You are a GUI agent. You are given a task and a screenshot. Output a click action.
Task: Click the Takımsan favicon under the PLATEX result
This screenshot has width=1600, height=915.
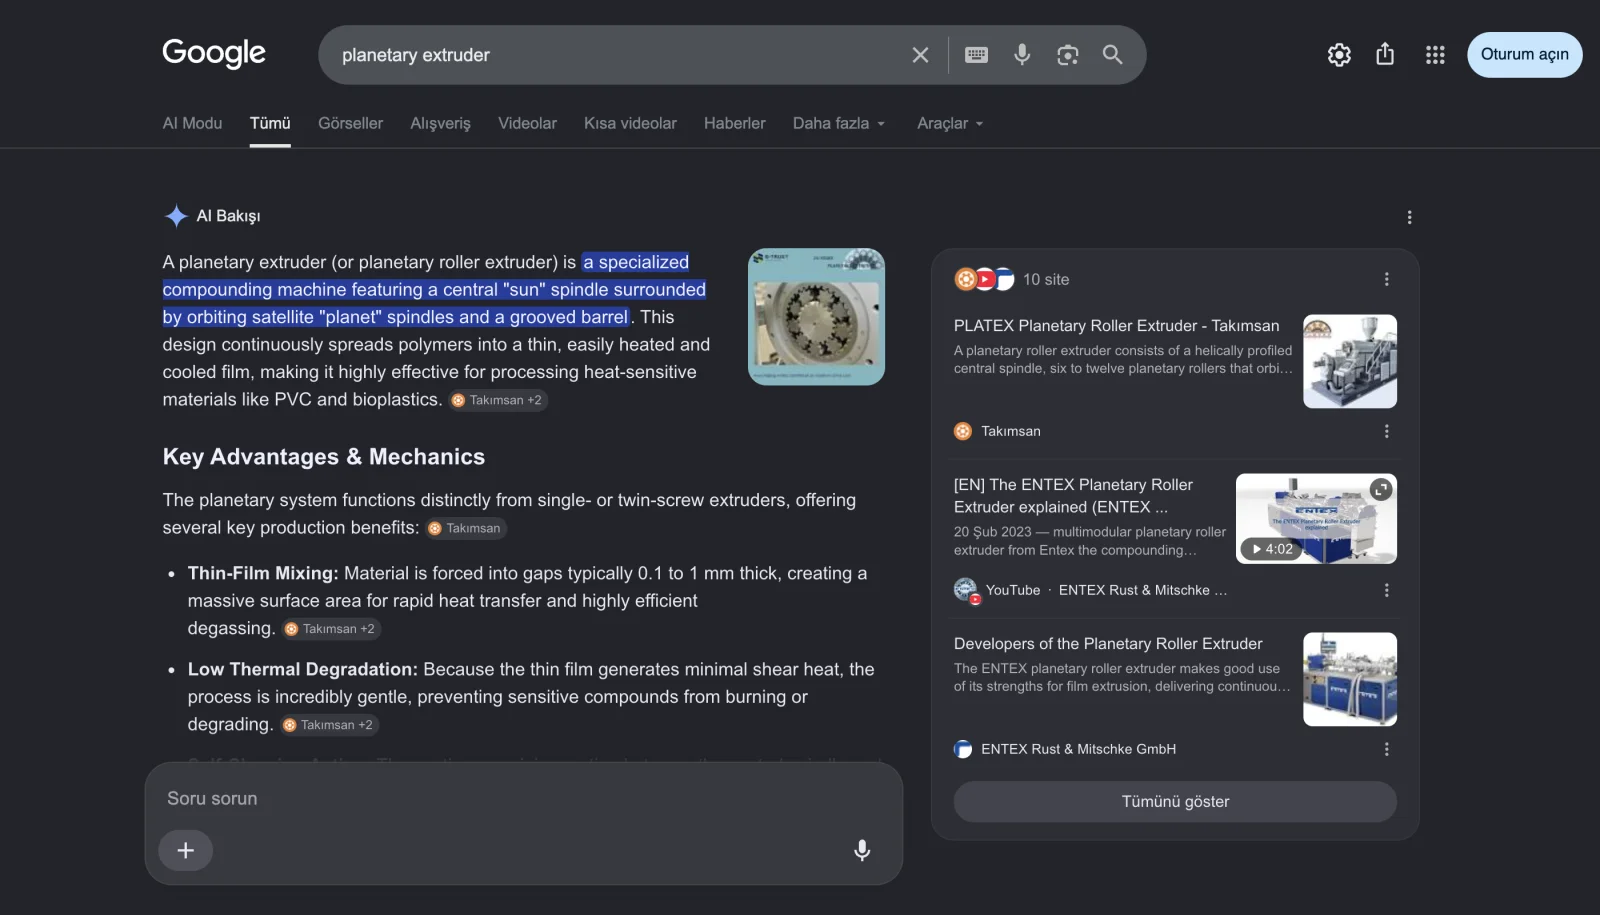pos(963,431)
